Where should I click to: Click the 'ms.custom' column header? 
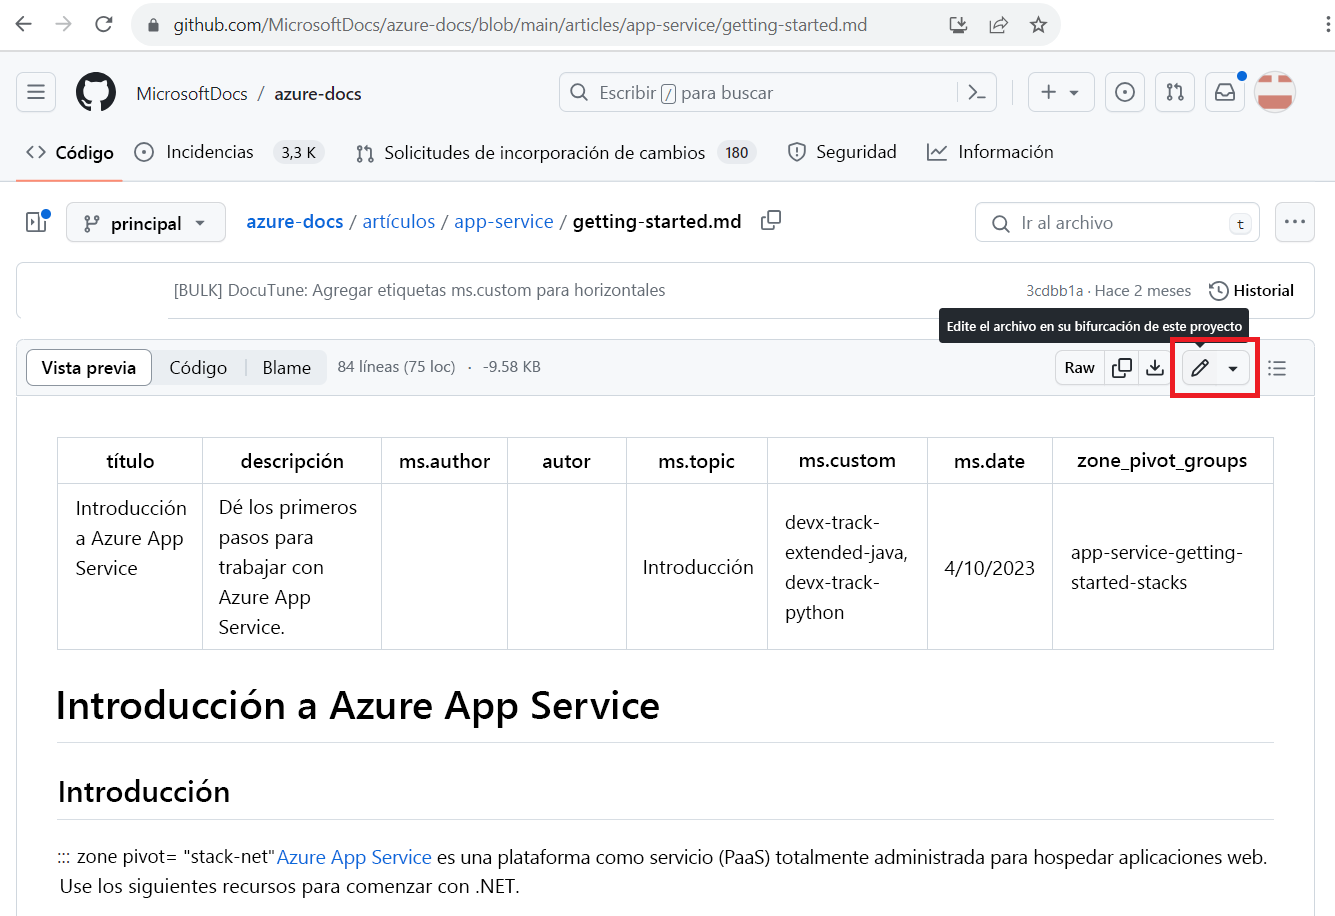(847, 461)
